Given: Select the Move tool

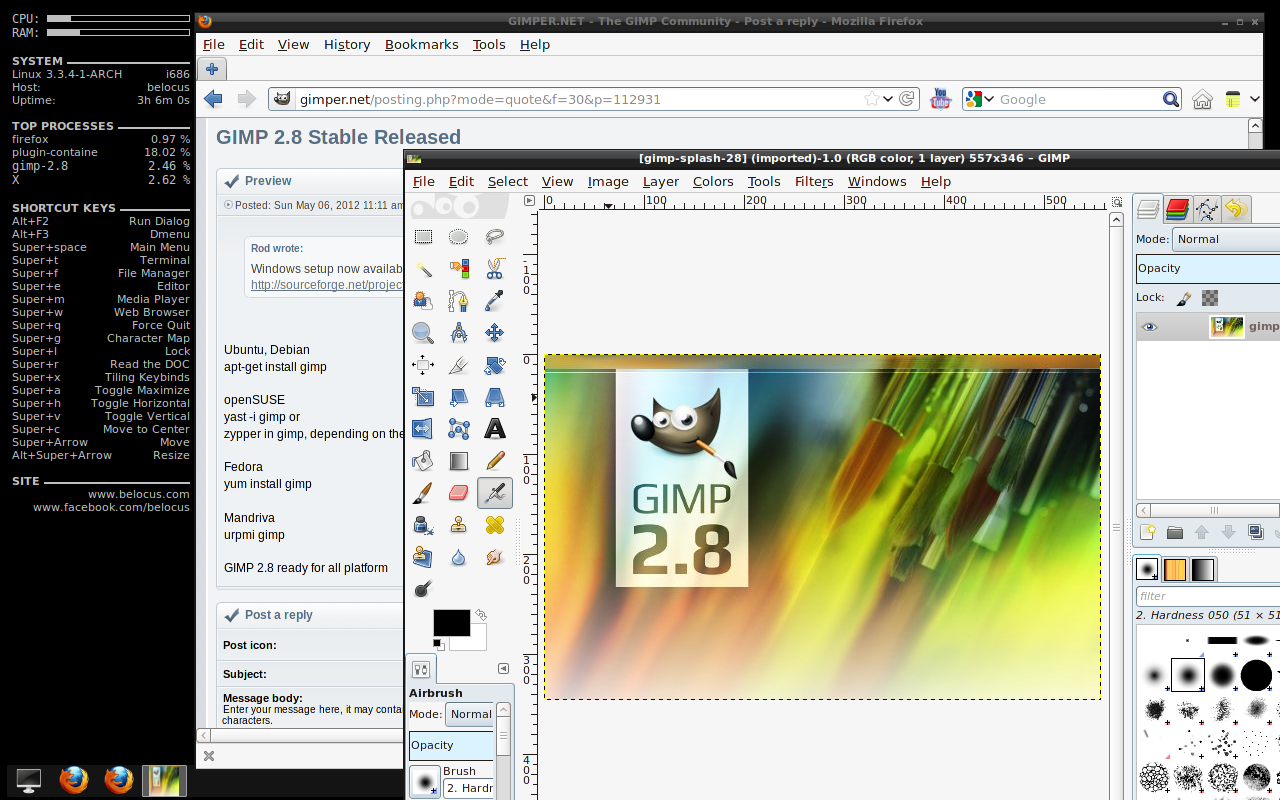Looking at the screenshot, I should (494, 333).
